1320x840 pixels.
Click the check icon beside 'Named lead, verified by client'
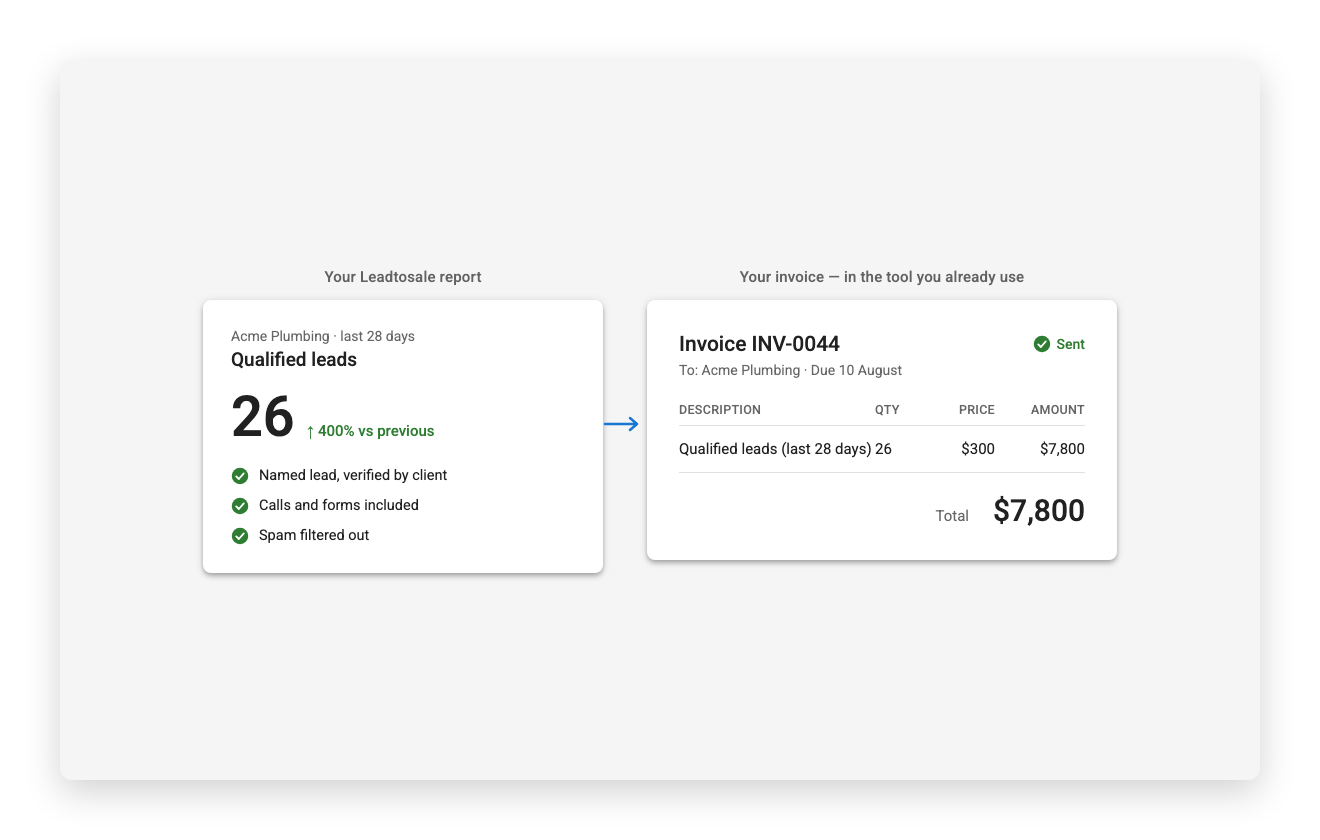(240, 475)
